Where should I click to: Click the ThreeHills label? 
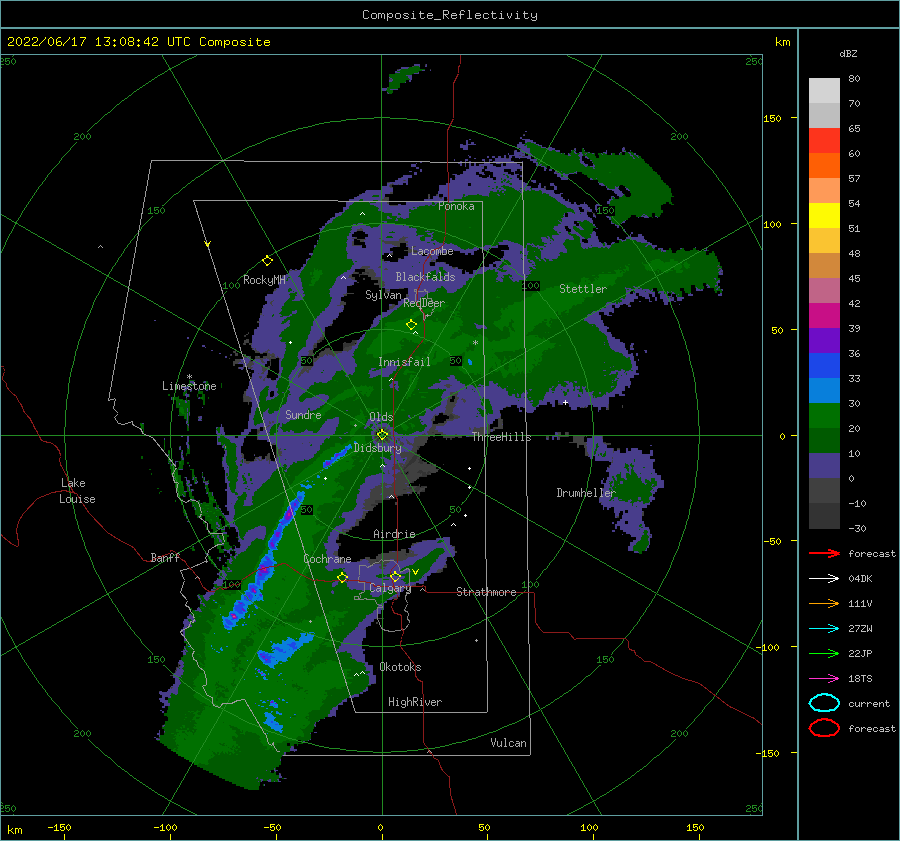tap(501, 437)
